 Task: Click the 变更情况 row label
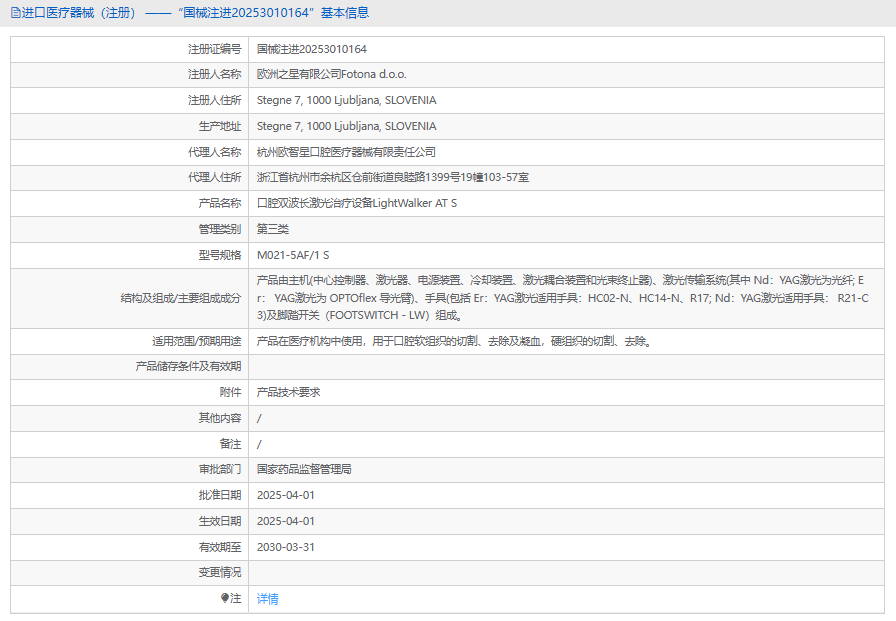[x=220, y=572]
